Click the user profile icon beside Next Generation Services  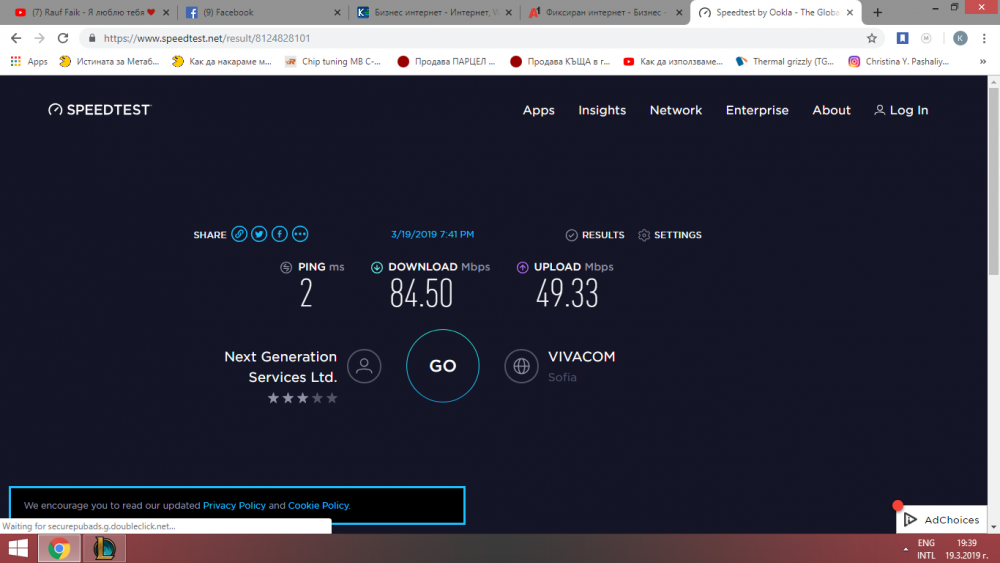click(364, 366)
